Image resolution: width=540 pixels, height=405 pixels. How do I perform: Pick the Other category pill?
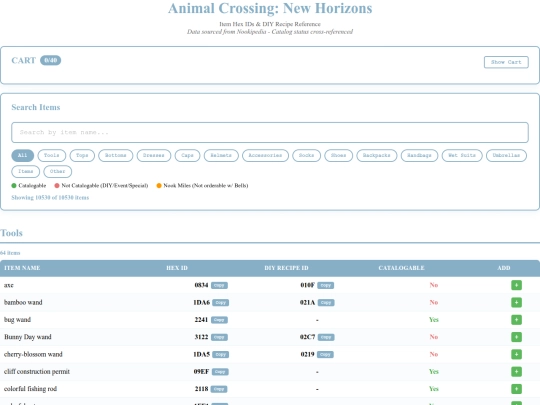58,171
